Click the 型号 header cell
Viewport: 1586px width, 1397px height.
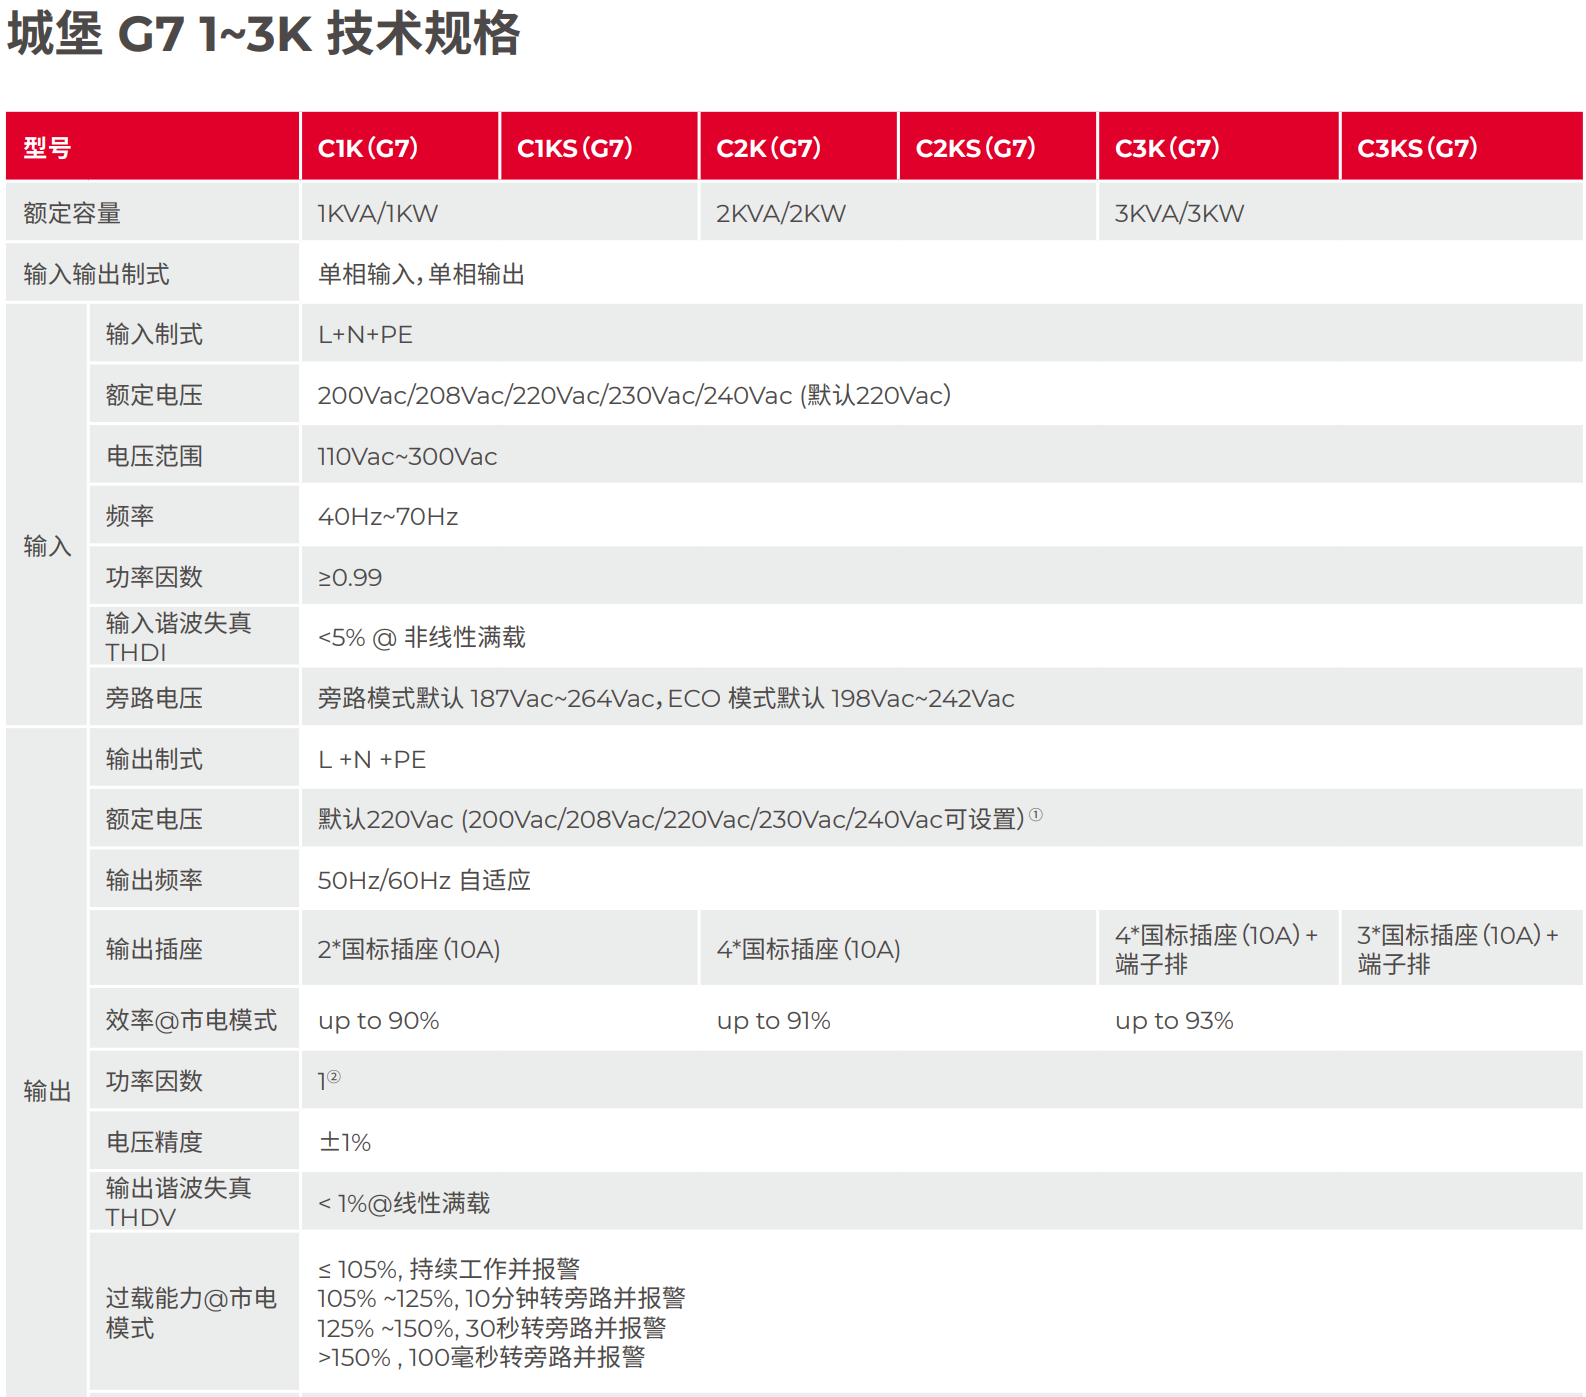pos(47,148)
